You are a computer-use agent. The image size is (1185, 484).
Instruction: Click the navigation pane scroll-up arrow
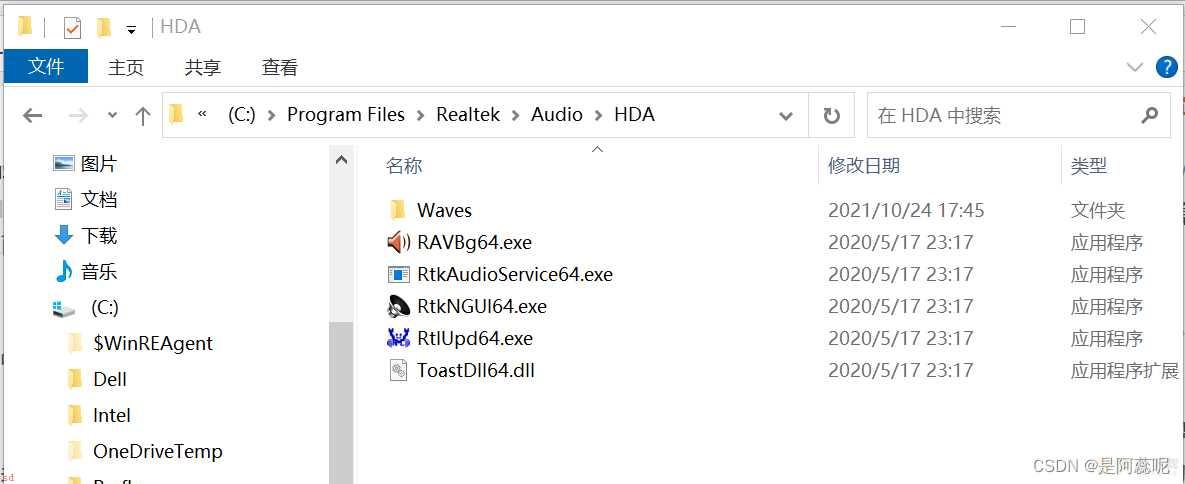(x=341, y=160)
